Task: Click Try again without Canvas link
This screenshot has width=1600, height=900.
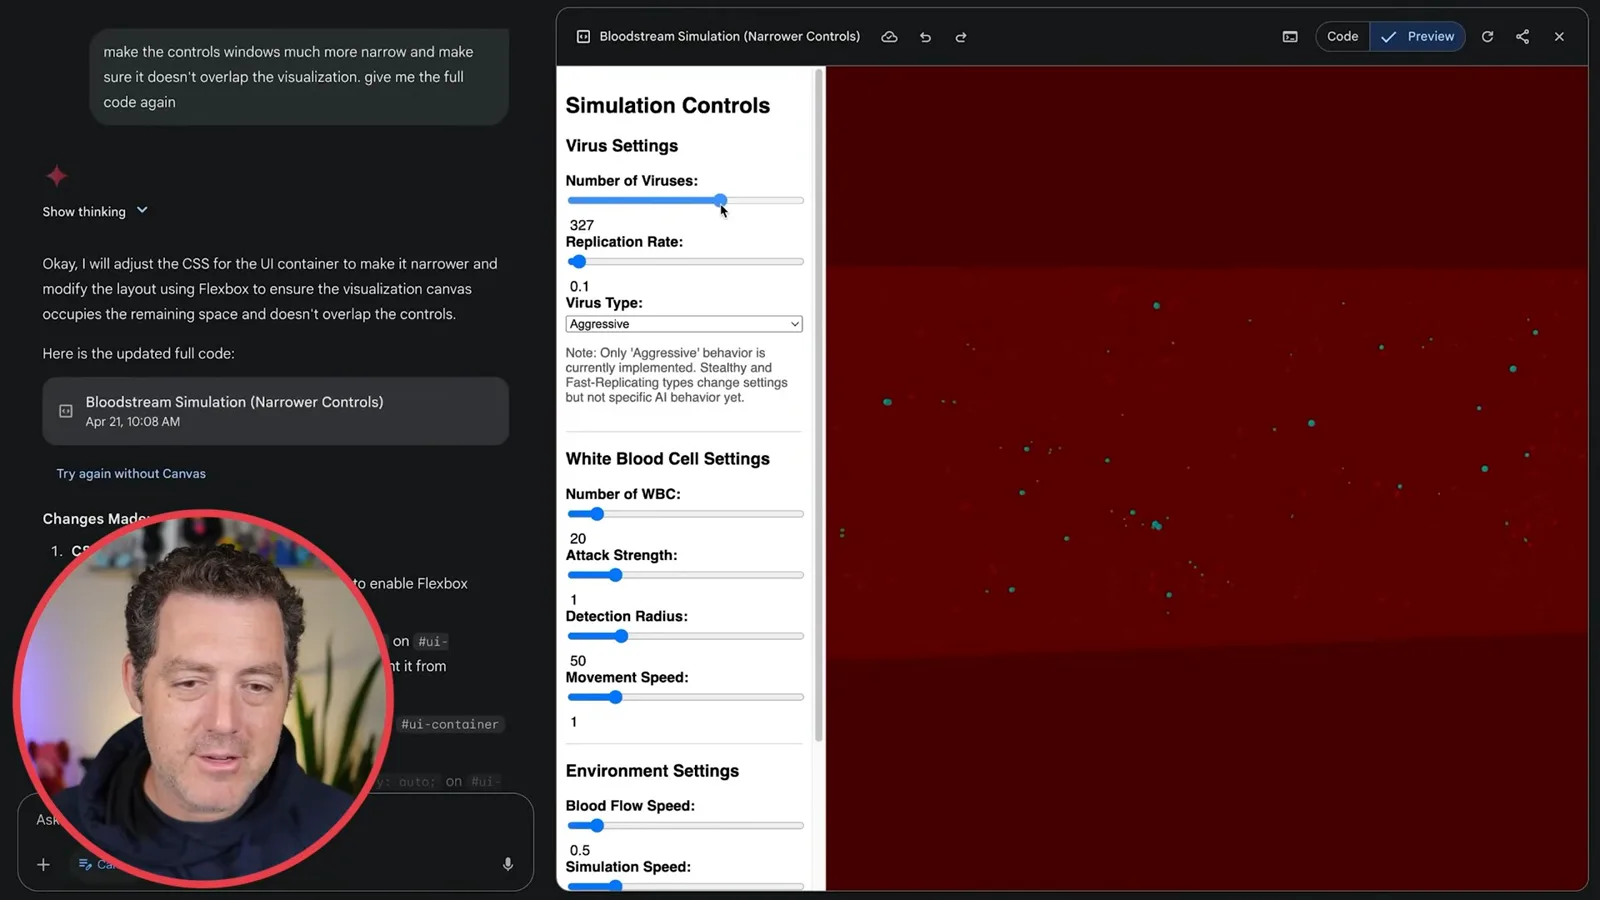Action: pyautogui.click(x=131, y=474)
